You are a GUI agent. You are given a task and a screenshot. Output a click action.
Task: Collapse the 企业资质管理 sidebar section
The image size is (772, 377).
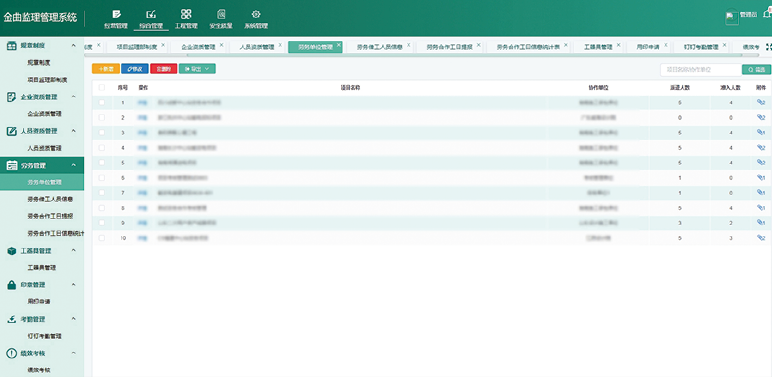(74, 97)
